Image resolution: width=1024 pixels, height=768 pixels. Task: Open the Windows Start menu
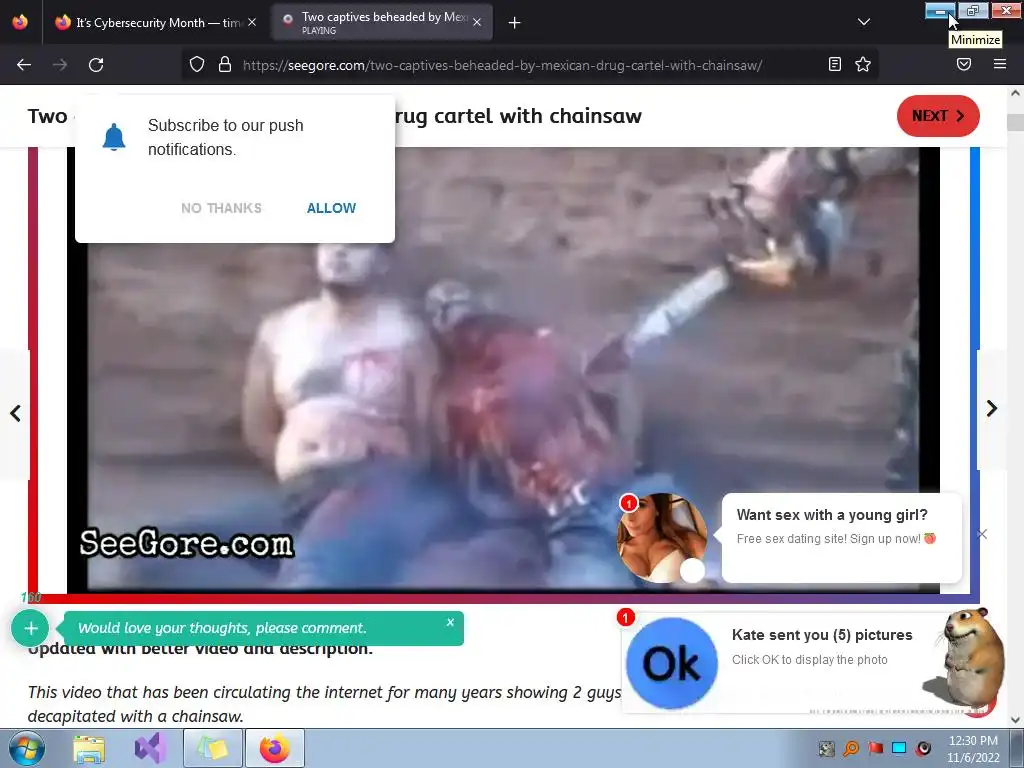pos(27,748)
